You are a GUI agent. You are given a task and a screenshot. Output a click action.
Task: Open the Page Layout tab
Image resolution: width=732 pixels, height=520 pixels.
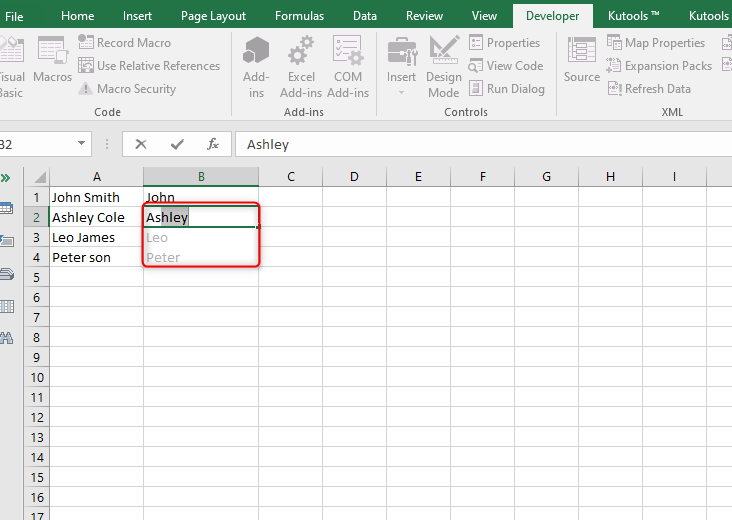pos(214,16)
